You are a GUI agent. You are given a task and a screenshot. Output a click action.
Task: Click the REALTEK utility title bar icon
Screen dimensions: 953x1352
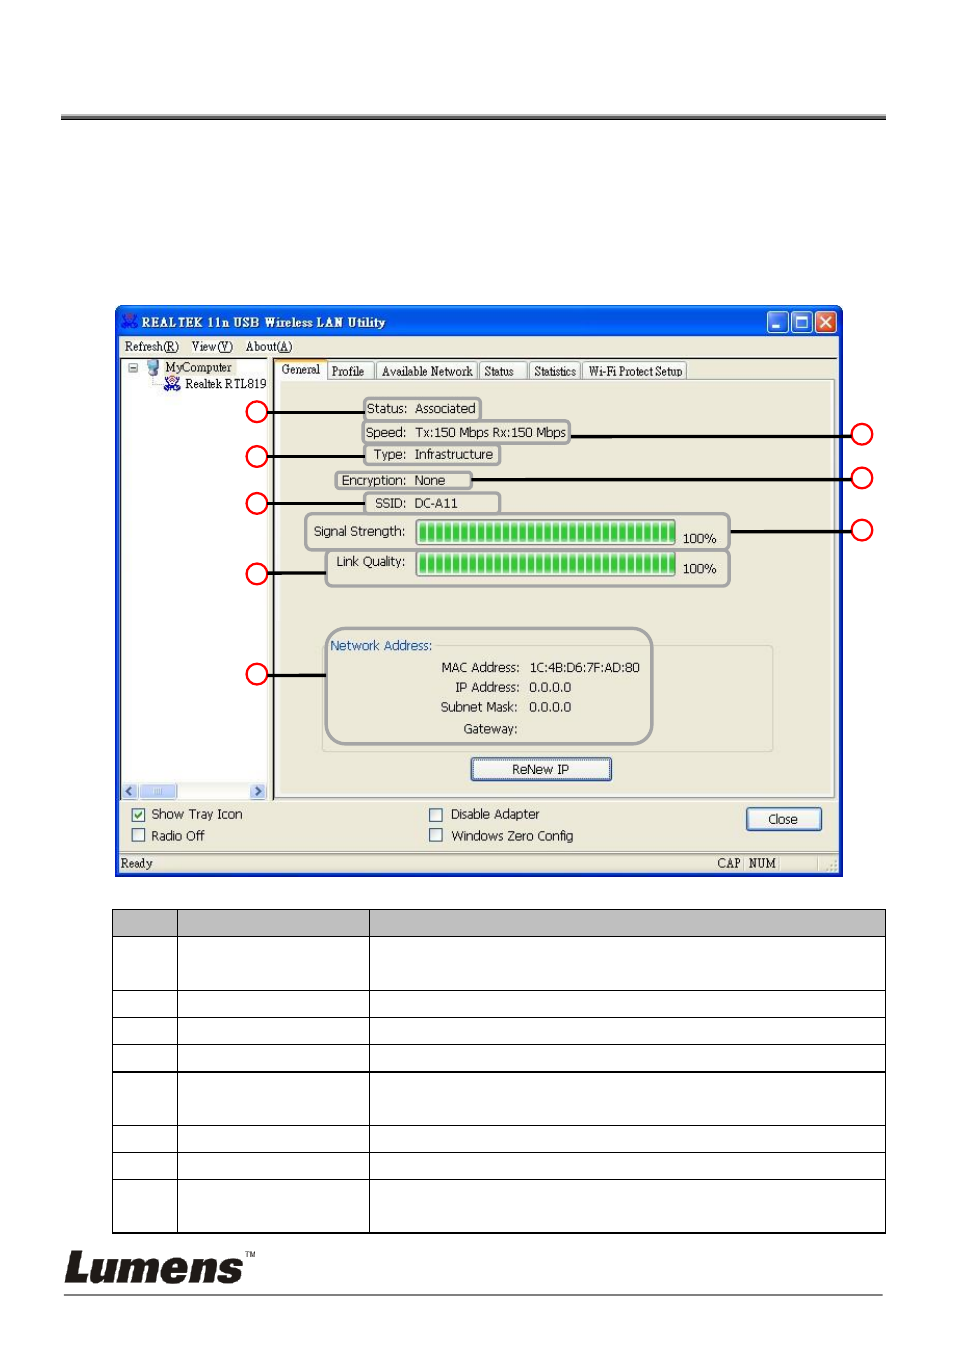pyautogui.click(x=129, y=321)
